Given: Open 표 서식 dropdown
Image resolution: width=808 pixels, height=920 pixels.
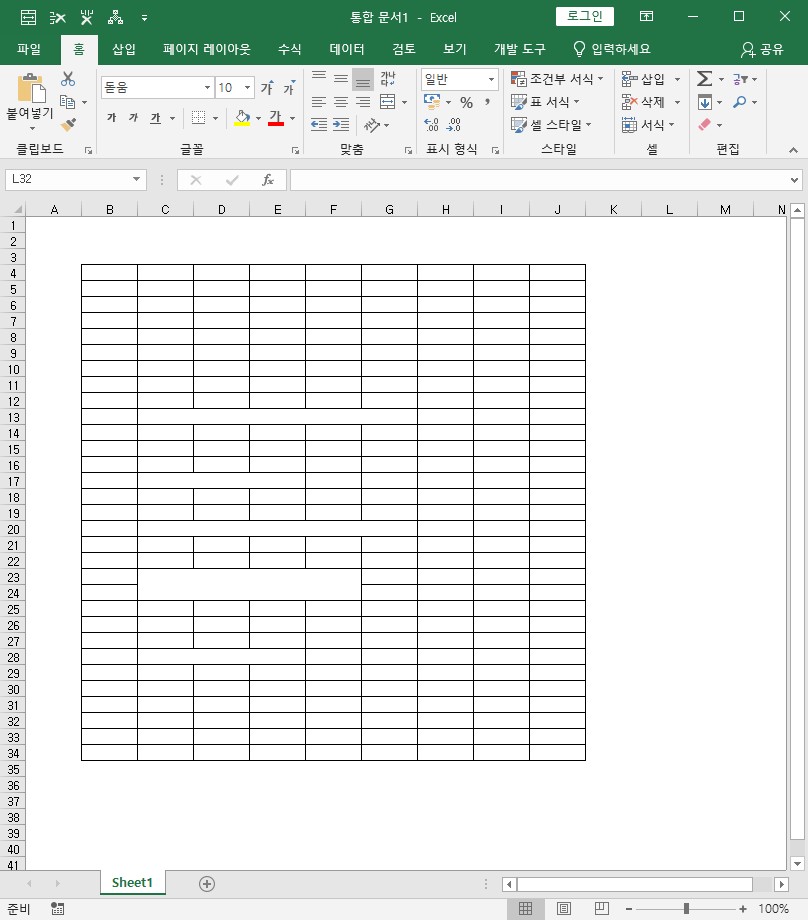Looking at the screenshot, I should 545,102.
